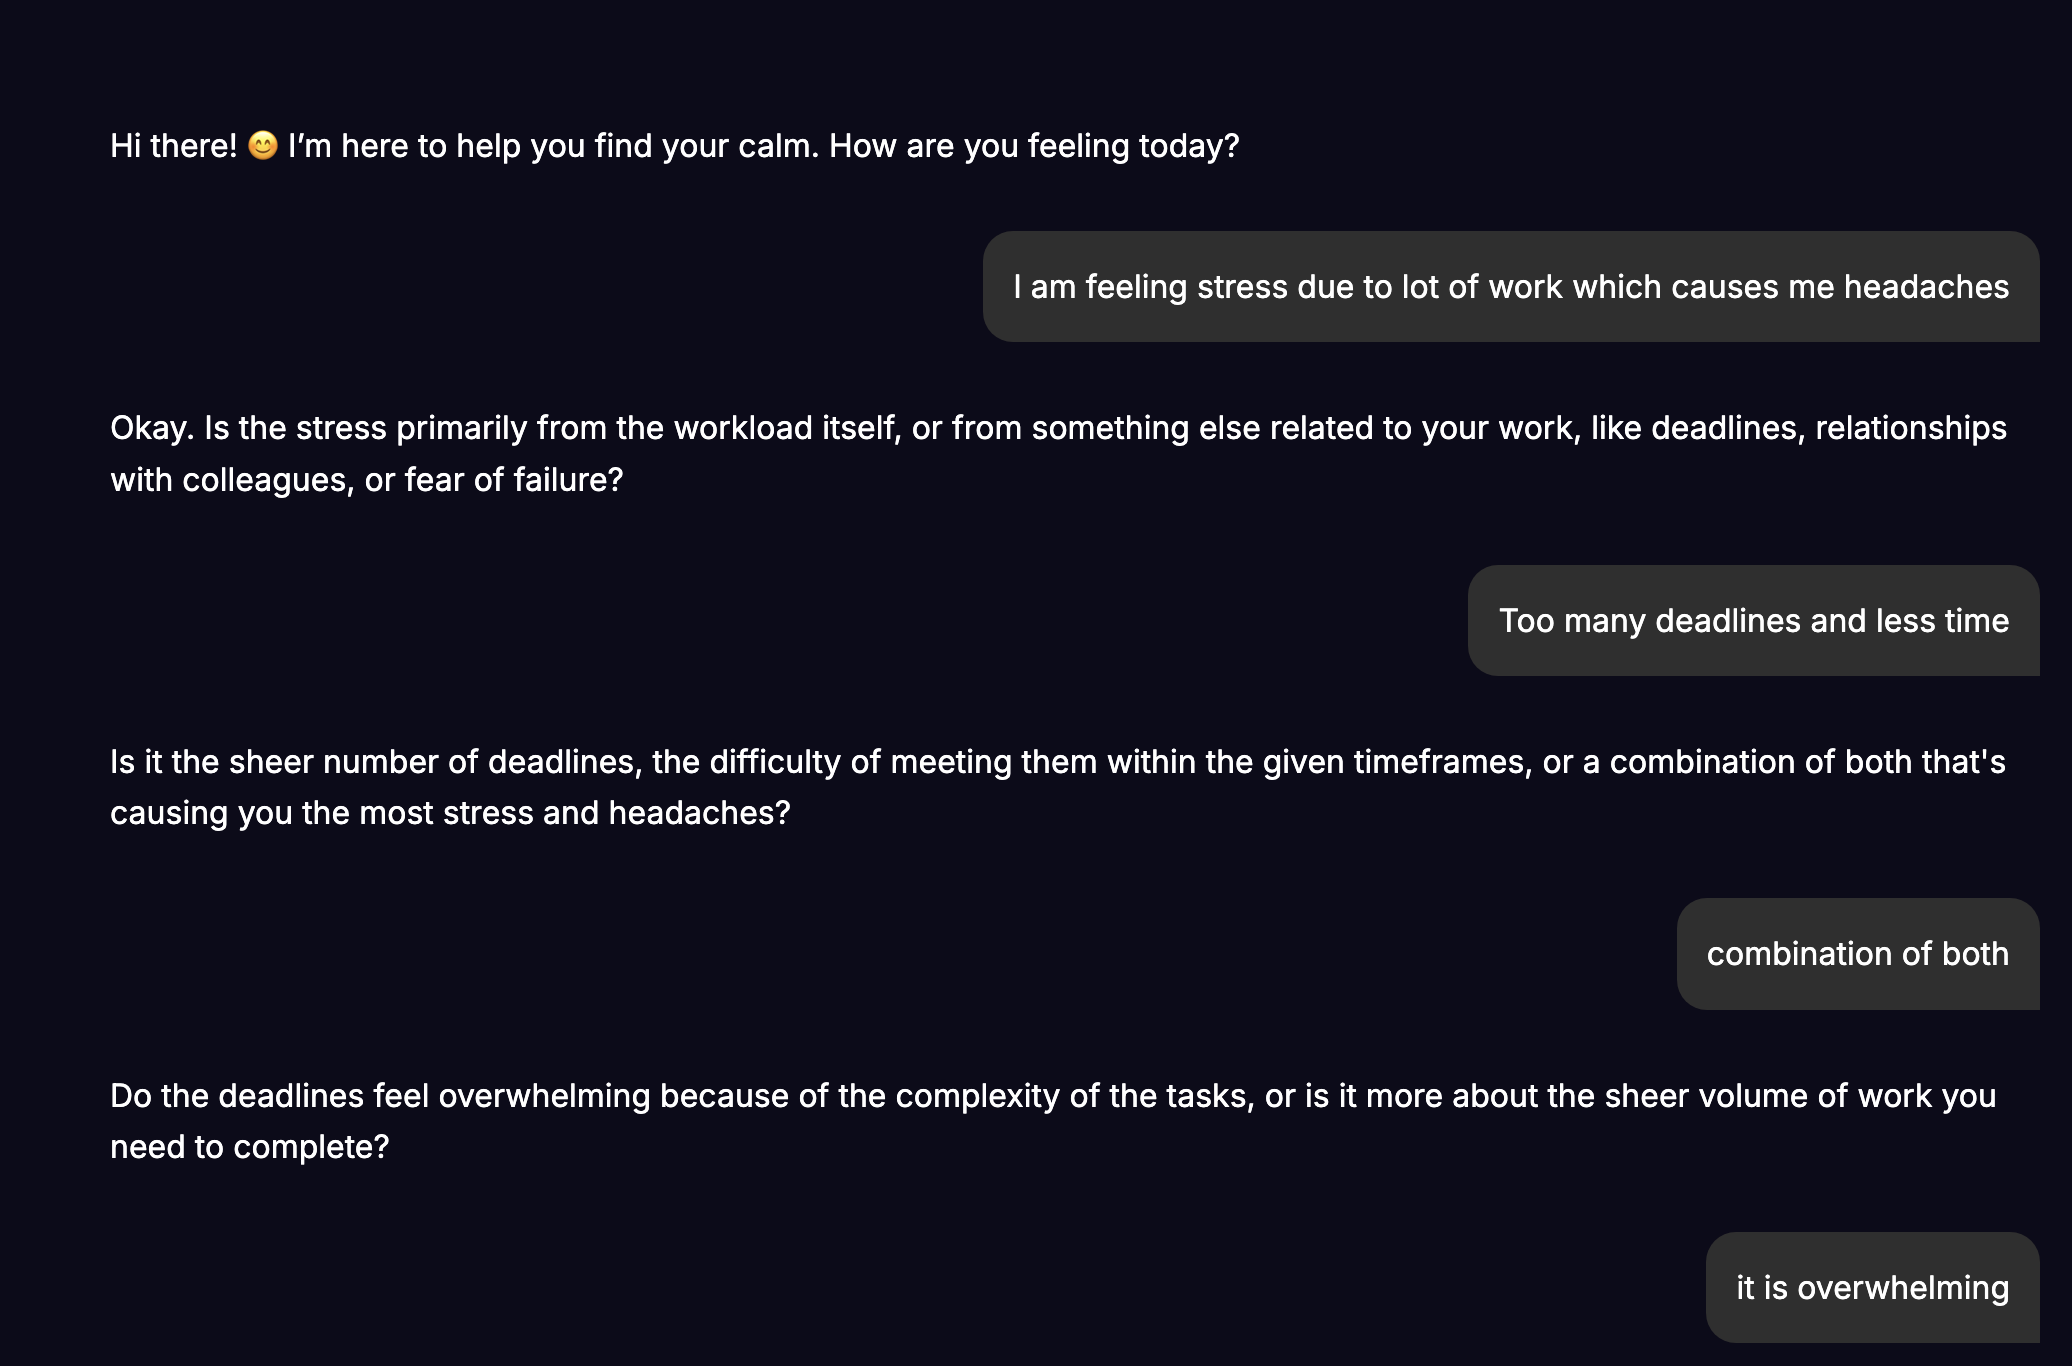Screen dimensions: 2072x1366
Task: Click the word "headaches" in first user bubble
Action: (x=1926, y=287)
